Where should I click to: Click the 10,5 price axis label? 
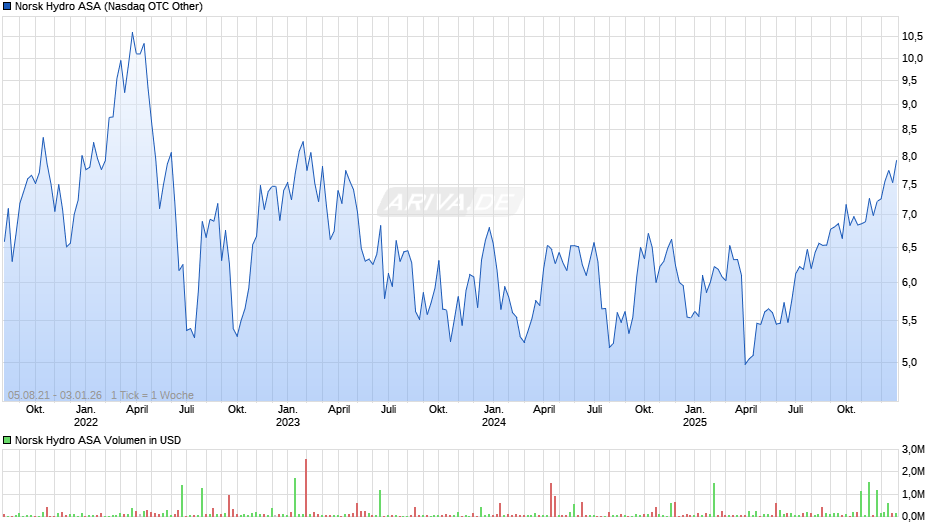coord(912,37)
